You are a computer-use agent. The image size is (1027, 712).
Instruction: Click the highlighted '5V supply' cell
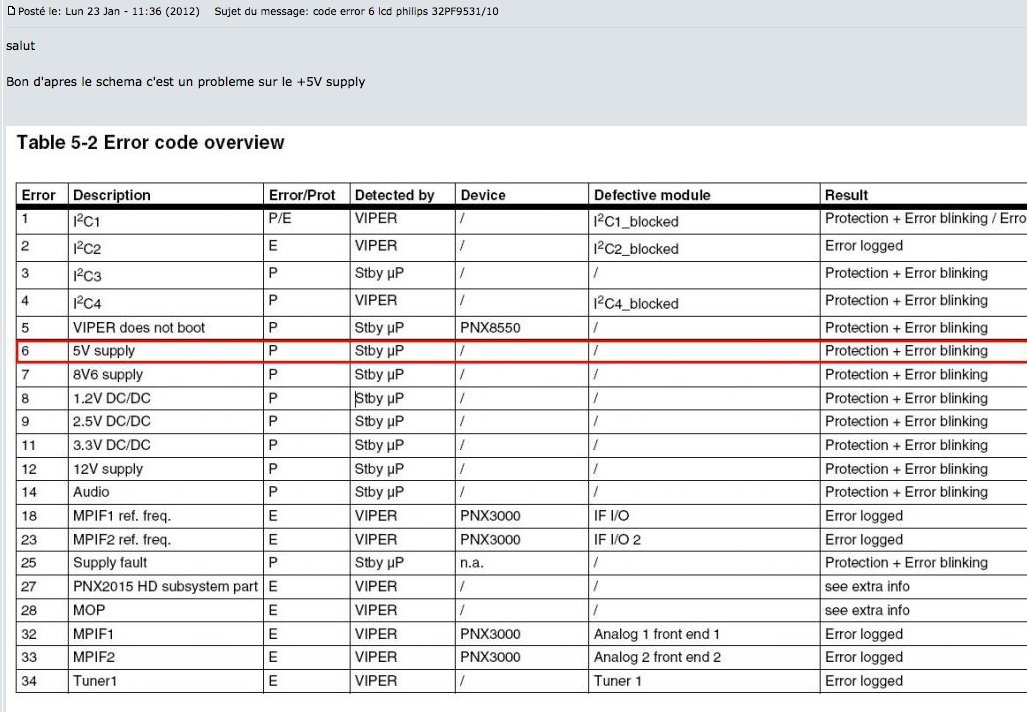click(x=104, y=351)
